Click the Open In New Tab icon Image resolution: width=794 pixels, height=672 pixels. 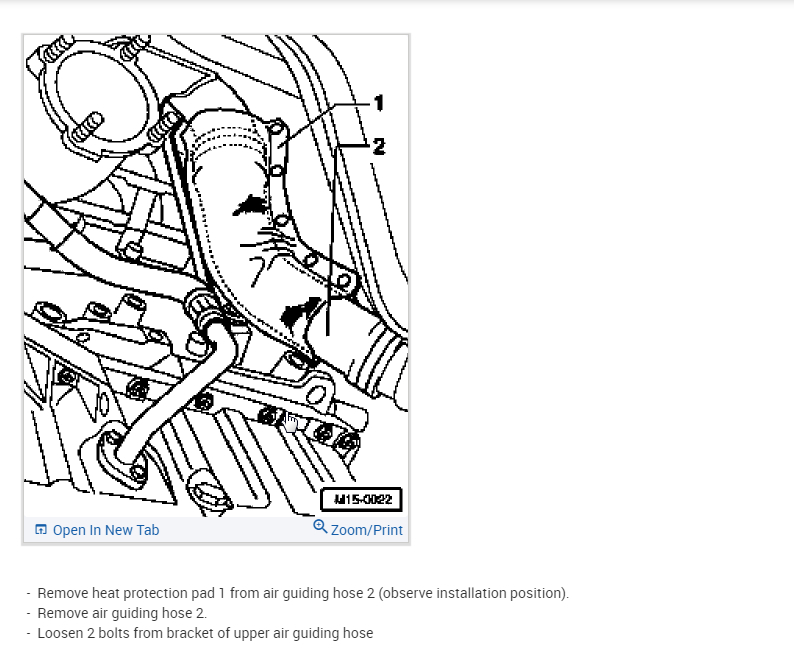41,530
